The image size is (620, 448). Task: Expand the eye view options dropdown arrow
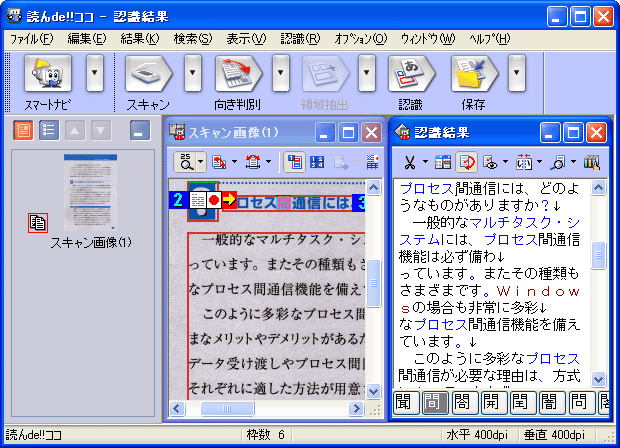[x=505, y=162]
